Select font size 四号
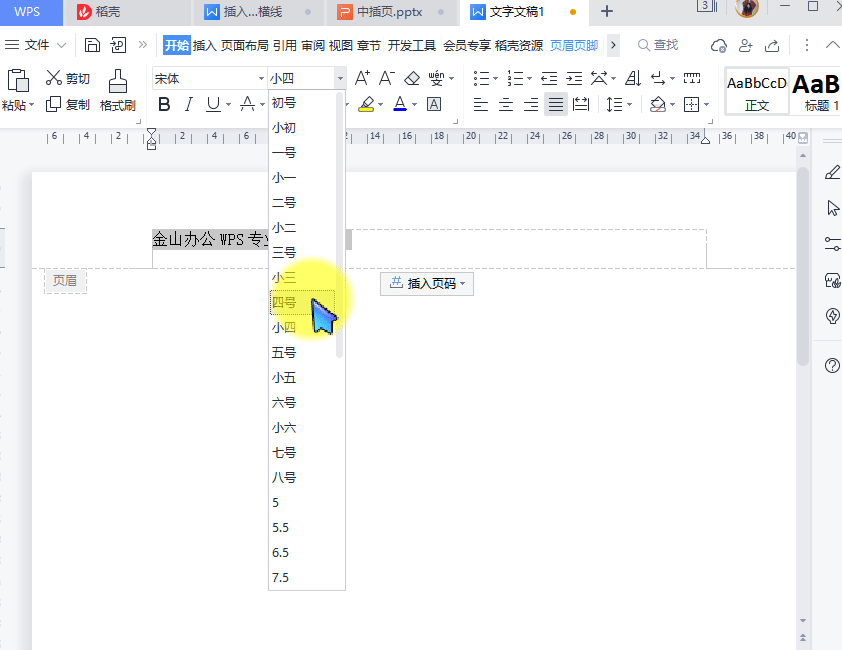This screenshot has width=842, height=650. (303, 302)
